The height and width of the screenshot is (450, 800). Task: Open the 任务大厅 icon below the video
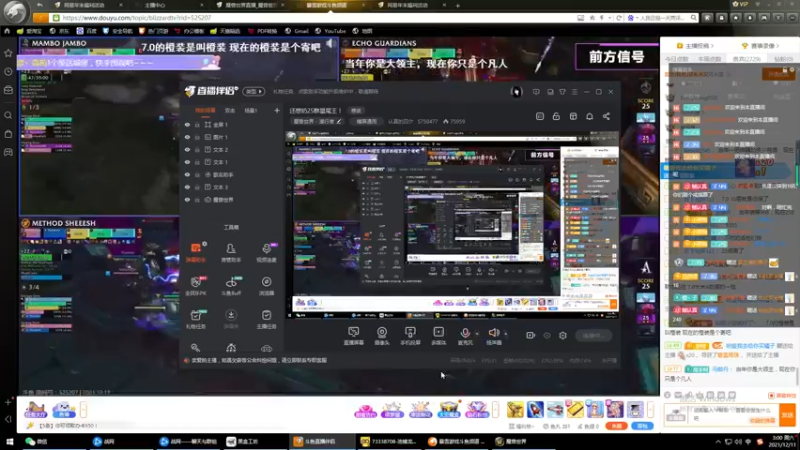[x=36, y=409]
